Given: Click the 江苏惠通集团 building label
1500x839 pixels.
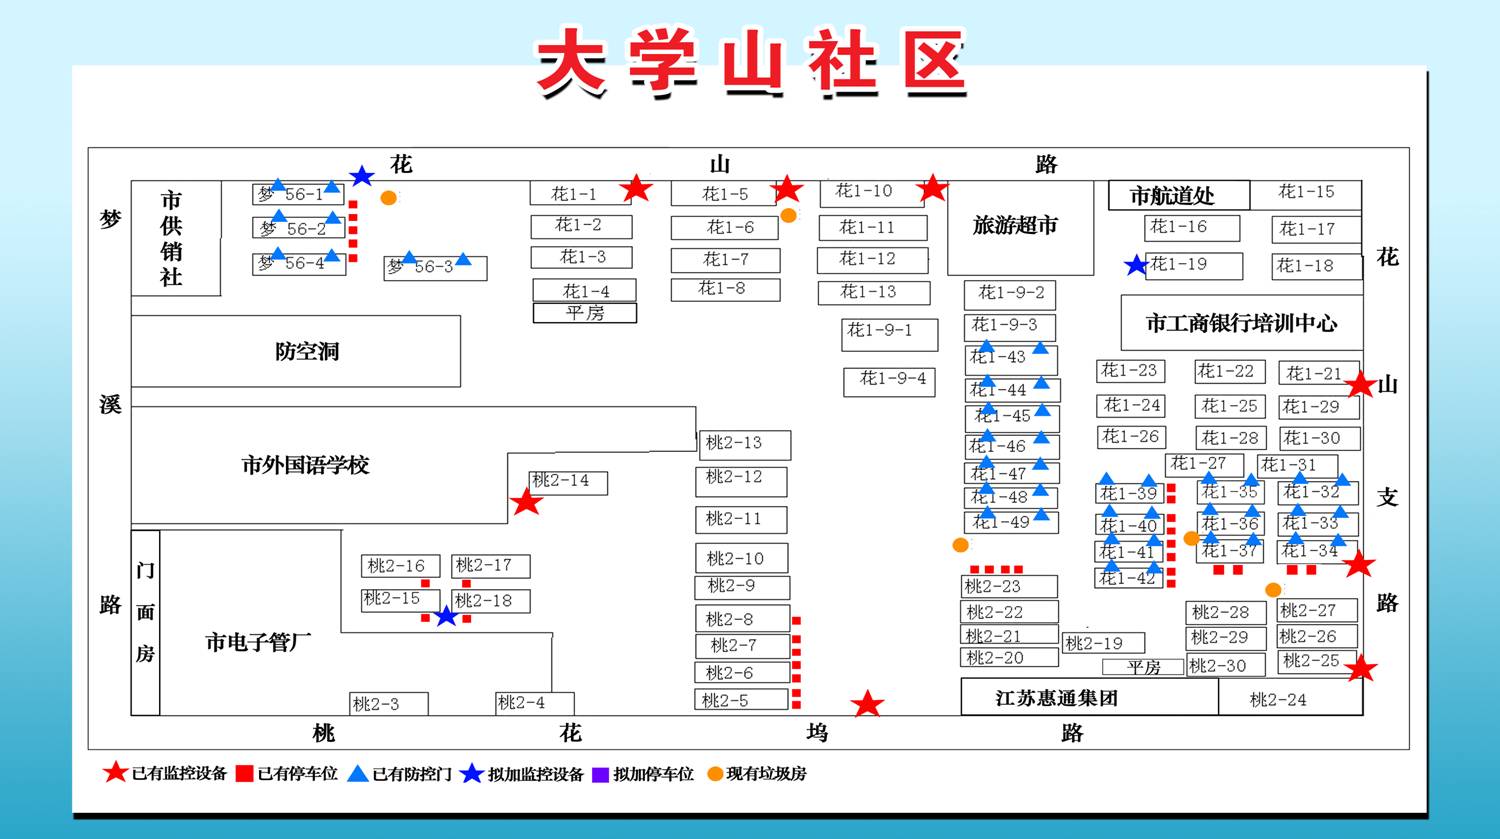Looking at the screenshot, I should coord(1056,698).
